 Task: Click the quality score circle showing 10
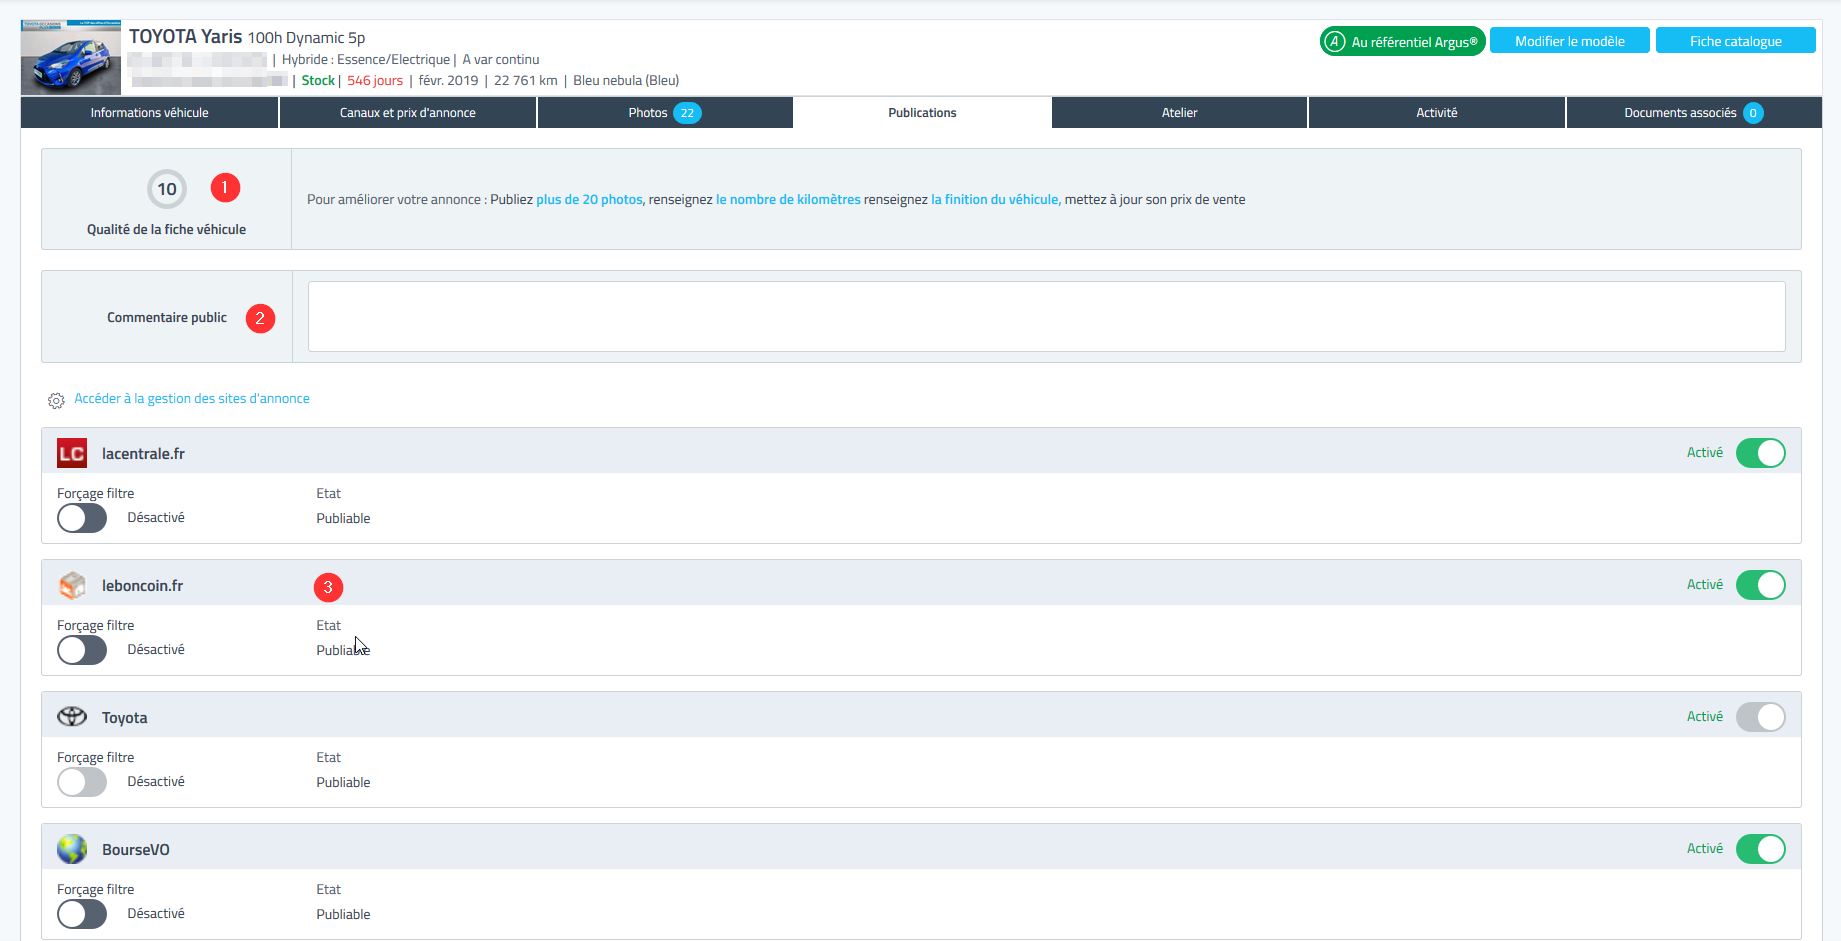[167, 189]
